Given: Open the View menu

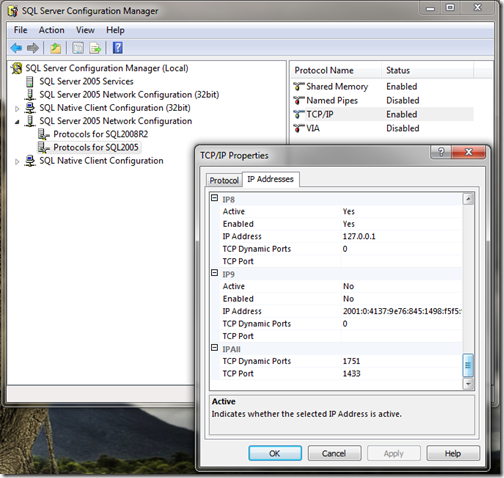Looking at the screenshot, I should pos(85,30).
